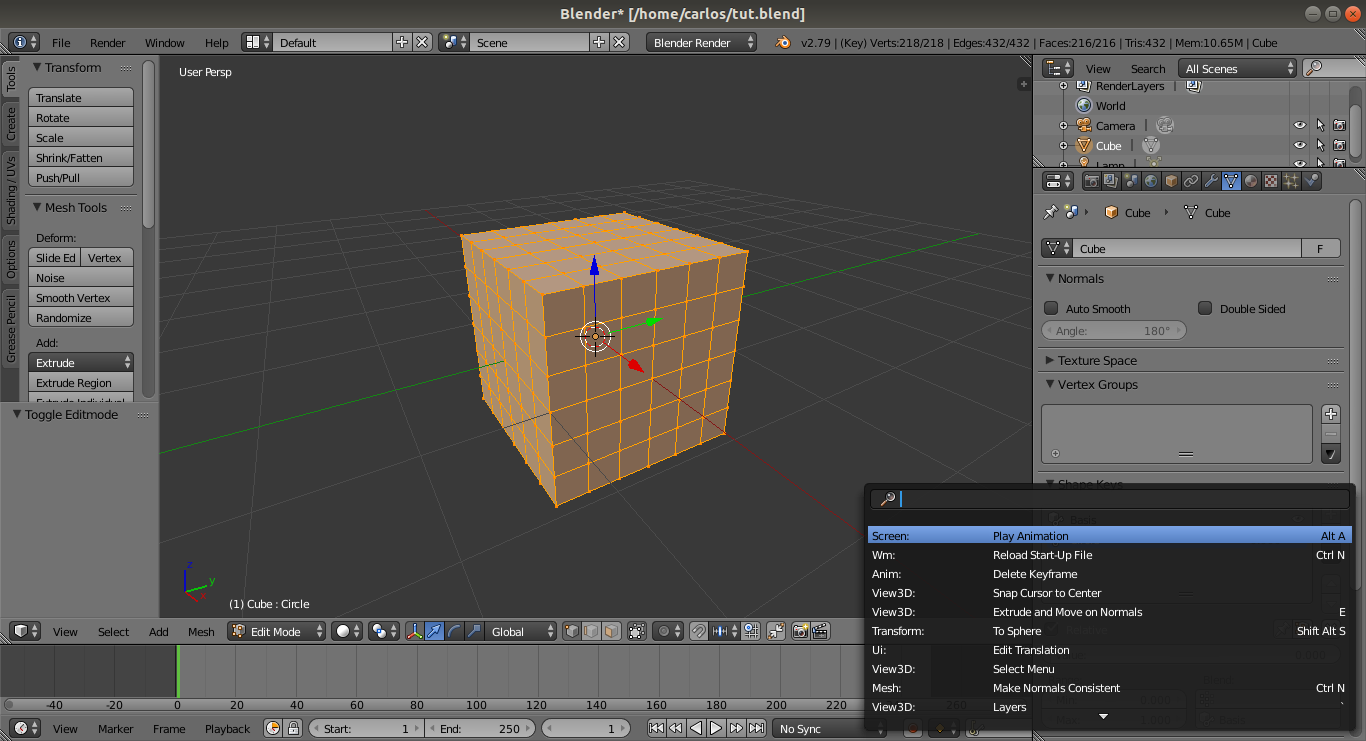This screenshot has height=741, width=1366.
Task: Select the rotate manipulator arc icon
Action: click(x=455, y=631)
